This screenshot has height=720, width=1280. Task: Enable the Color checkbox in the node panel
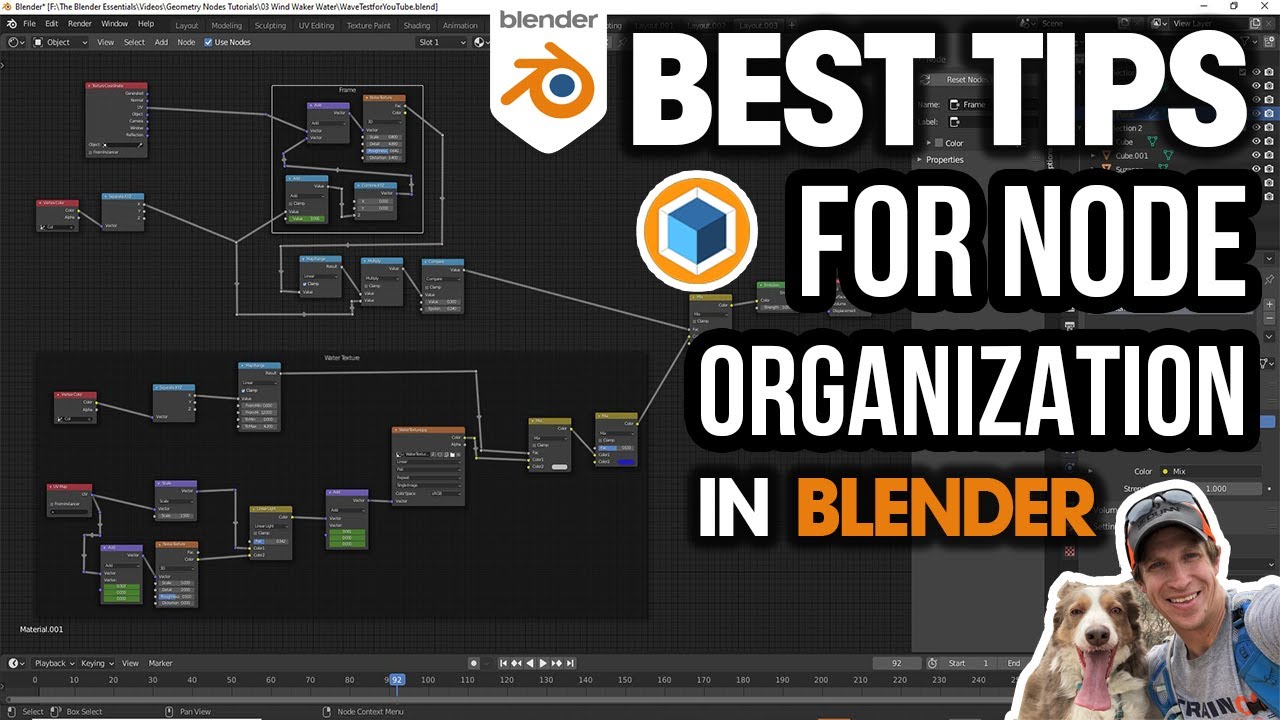(938, 143)
